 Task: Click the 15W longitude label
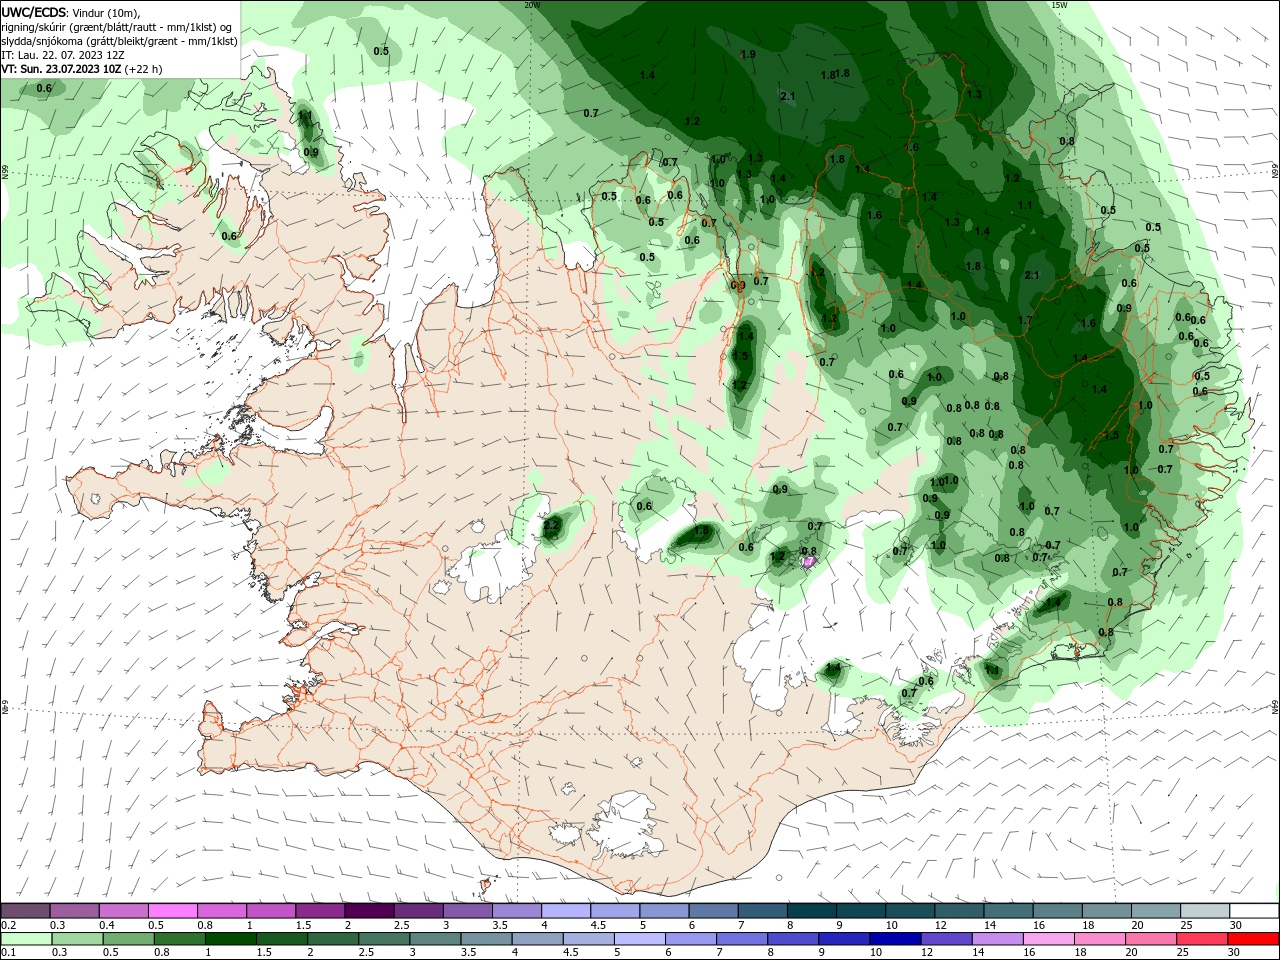pos(1060,5)
